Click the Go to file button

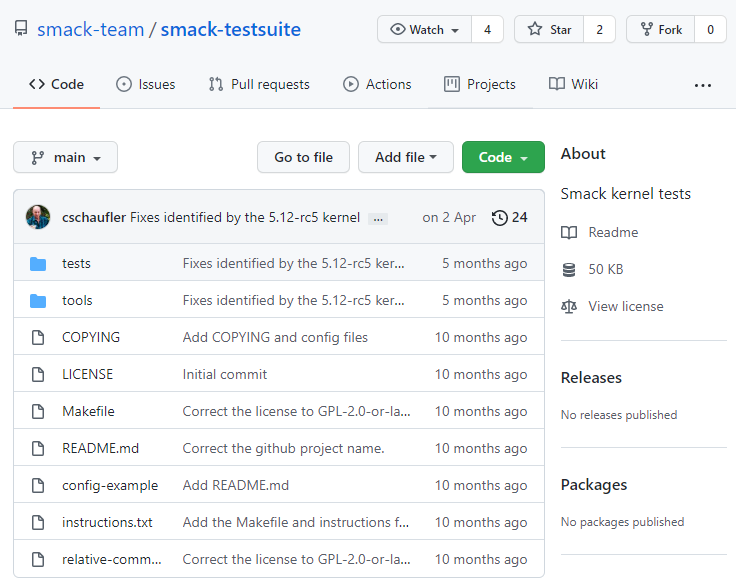[x=303, y=157]
